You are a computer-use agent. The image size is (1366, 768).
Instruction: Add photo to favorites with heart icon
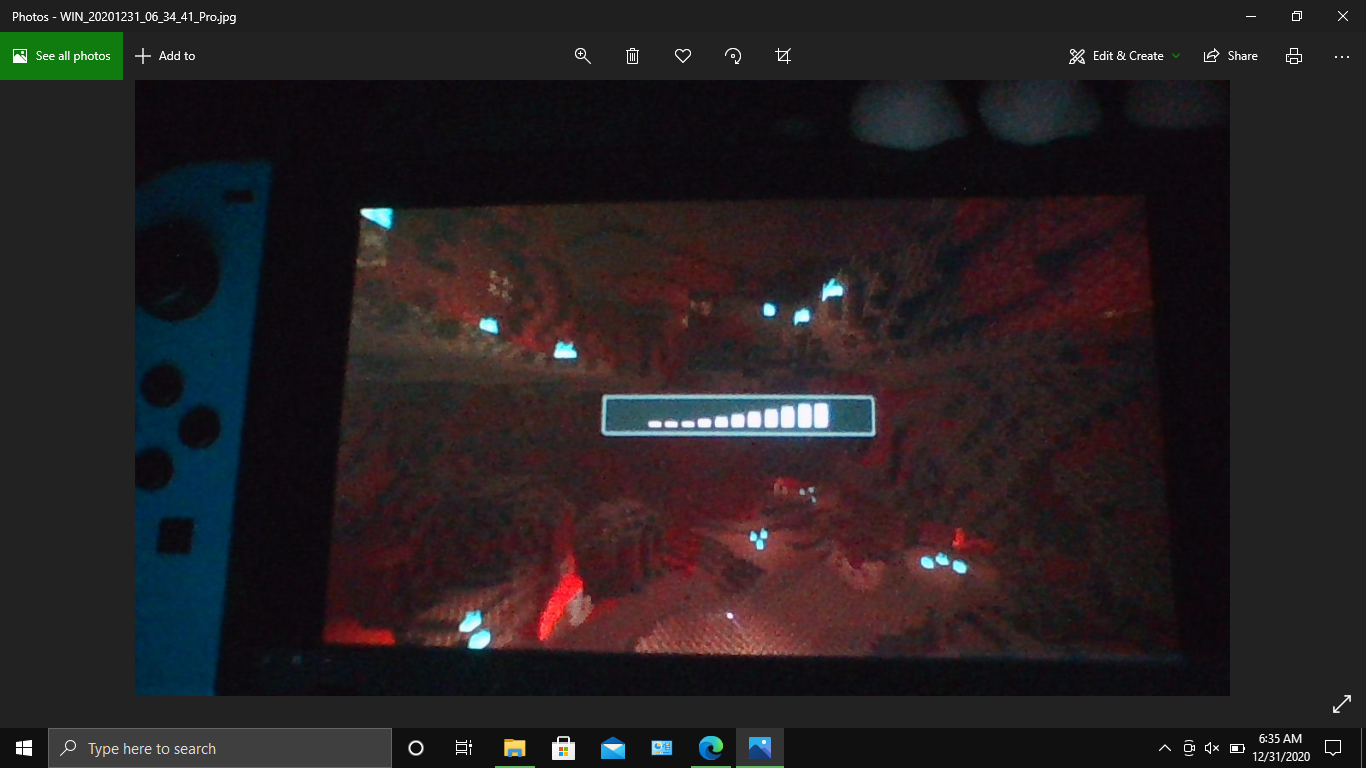(x=683, y=56)
